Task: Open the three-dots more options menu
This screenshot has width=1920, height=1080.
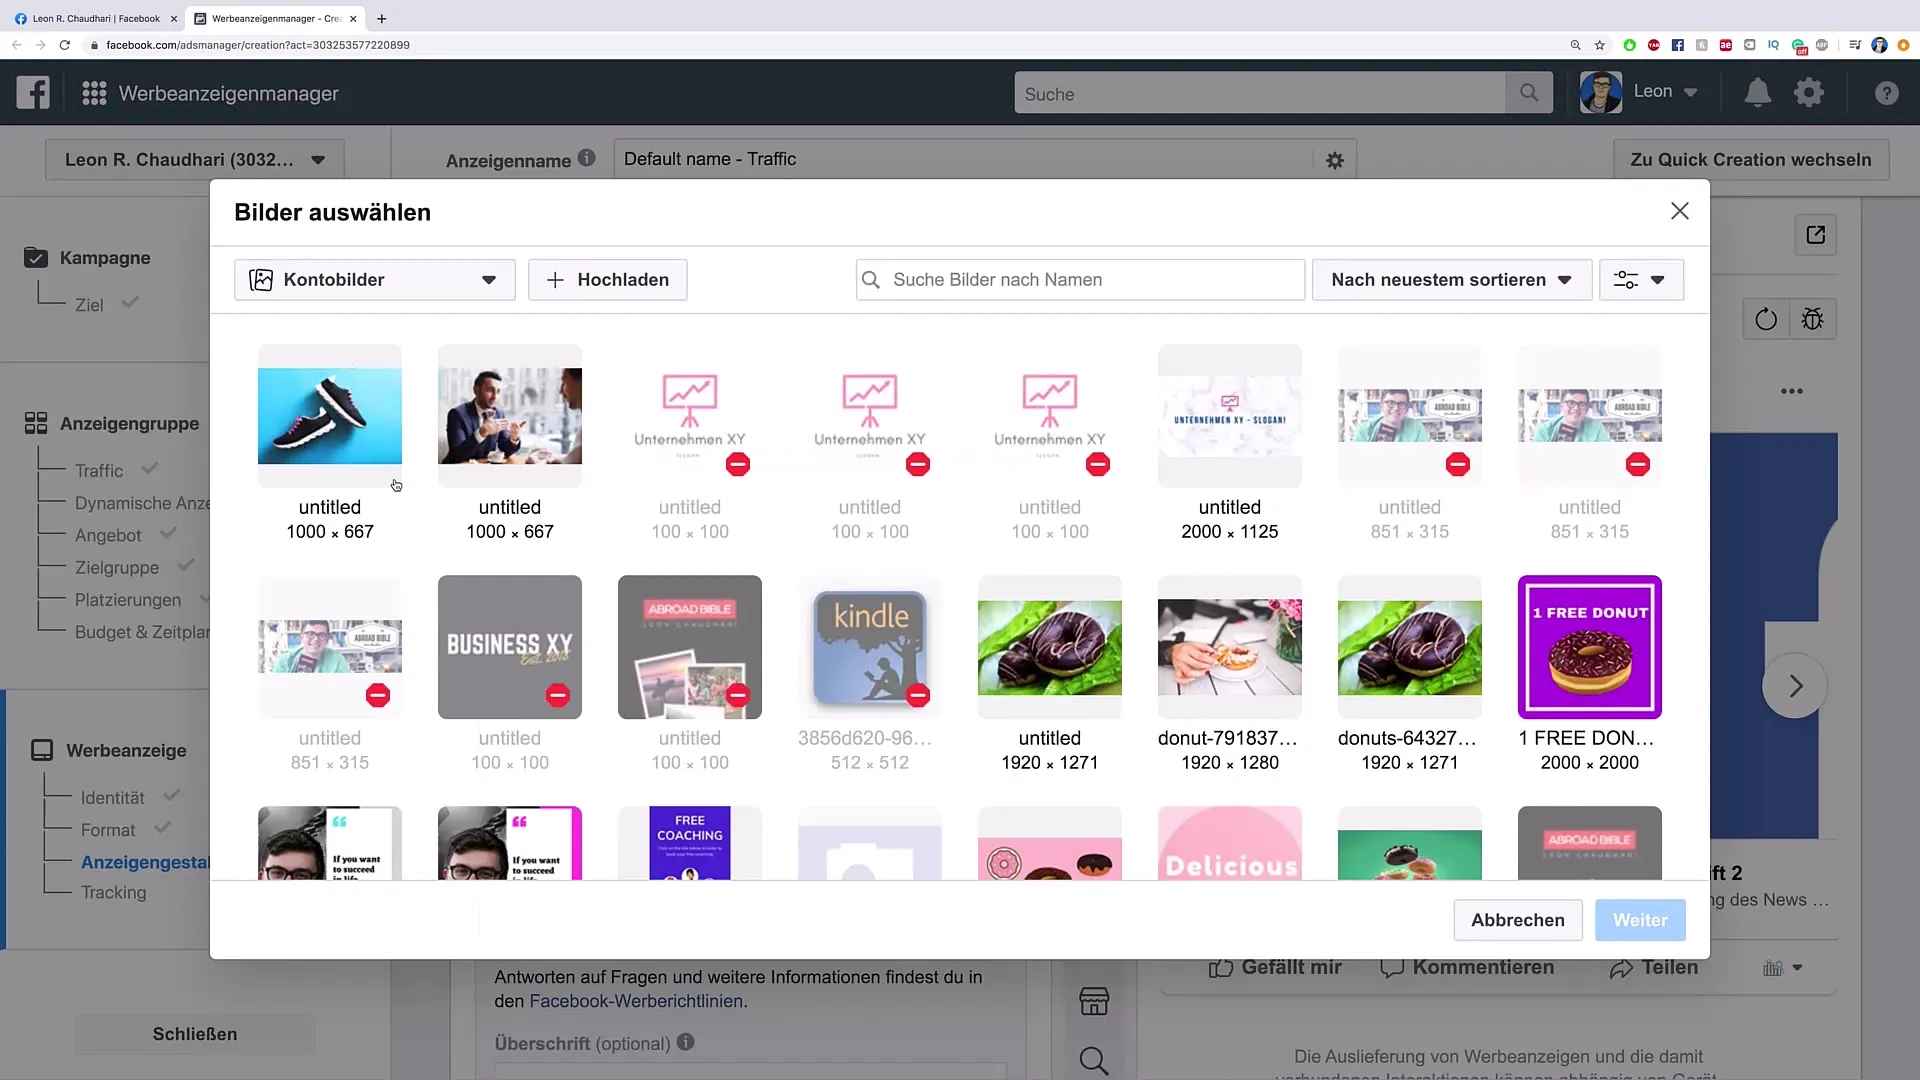Action: click(1792, 391)
